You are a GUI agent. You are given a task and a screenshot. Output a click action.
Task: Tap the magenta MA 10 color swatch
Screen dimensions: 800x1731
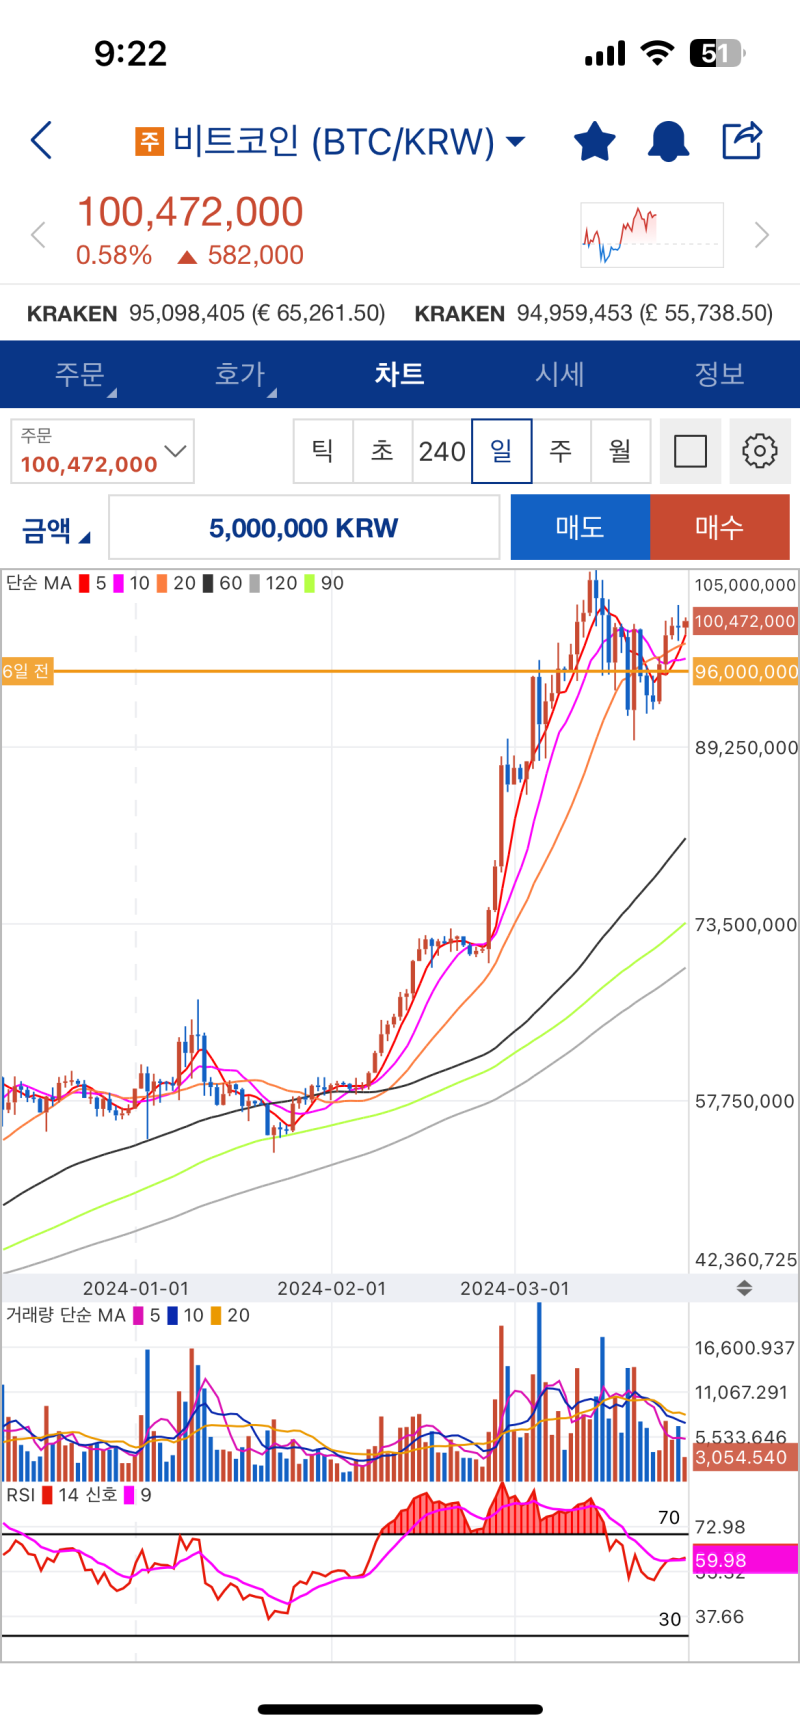click(x=119, y=583)
